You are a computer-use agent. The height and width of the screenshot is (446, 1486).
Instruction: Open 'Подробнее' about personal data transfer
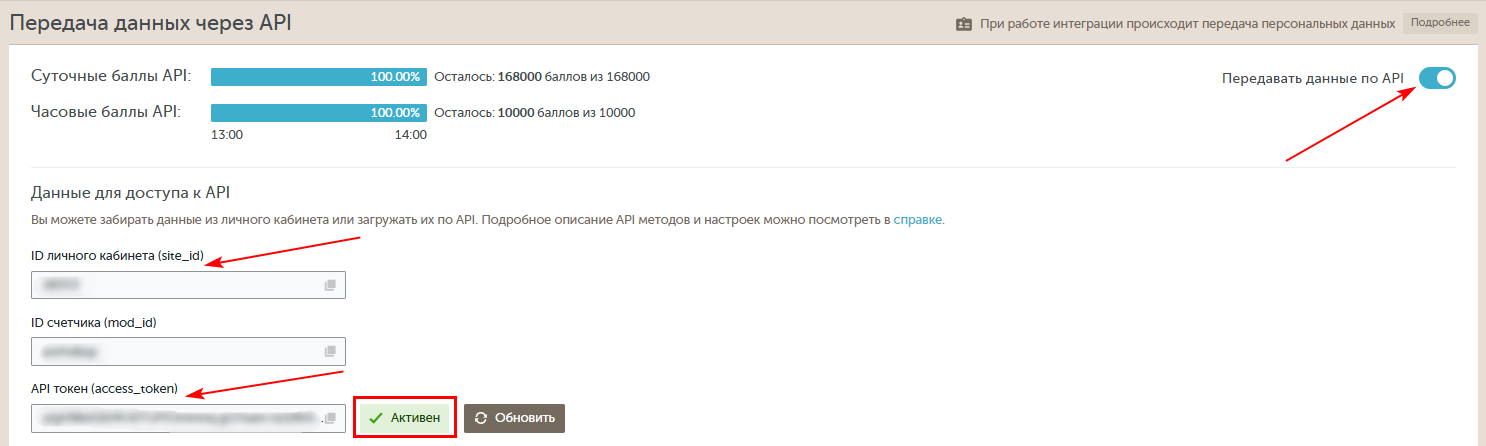1440,23
